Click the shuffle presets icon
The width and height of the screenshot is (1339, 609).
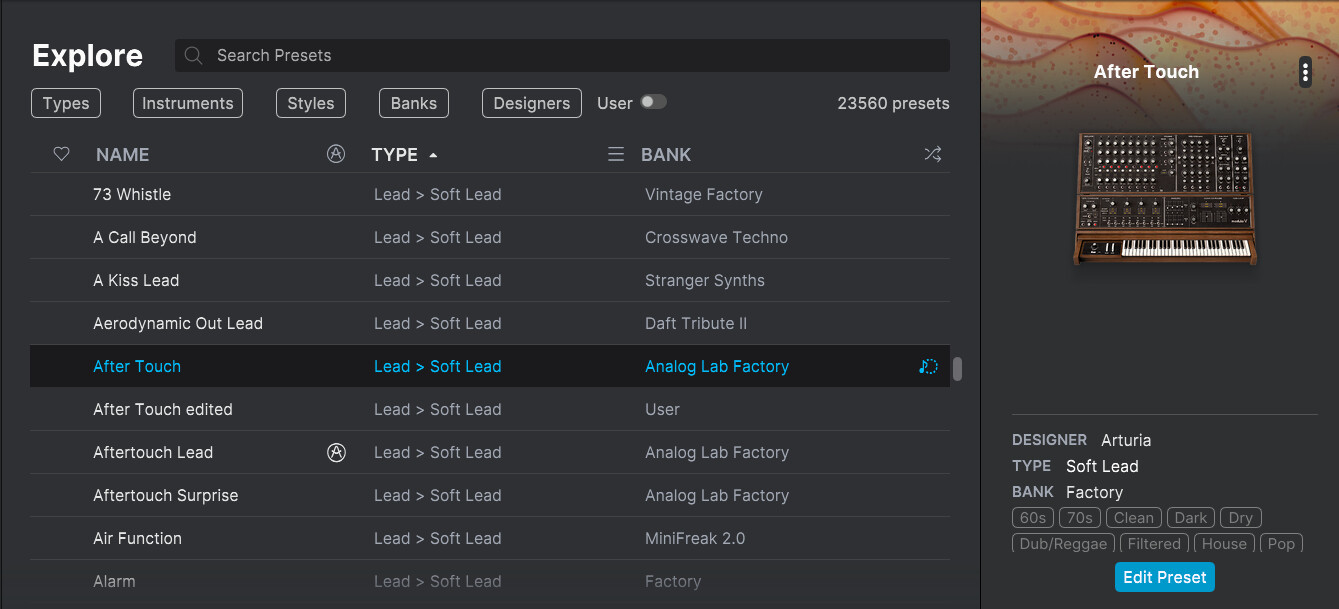pos(932,154)
